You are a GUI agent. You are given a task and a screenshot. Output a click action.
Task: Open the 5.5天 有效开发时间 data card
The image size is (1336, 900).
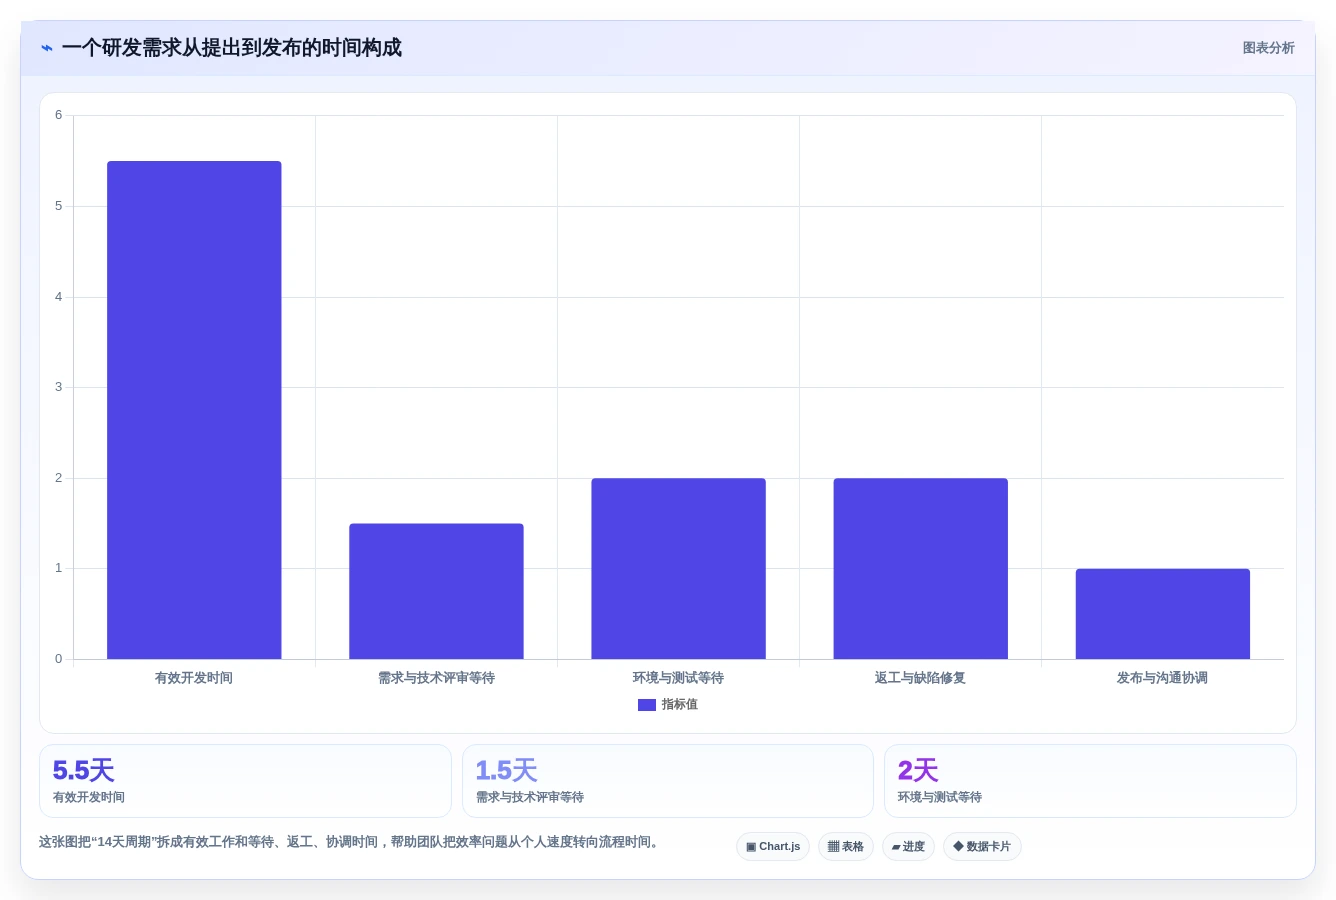[x=245, y=781]
